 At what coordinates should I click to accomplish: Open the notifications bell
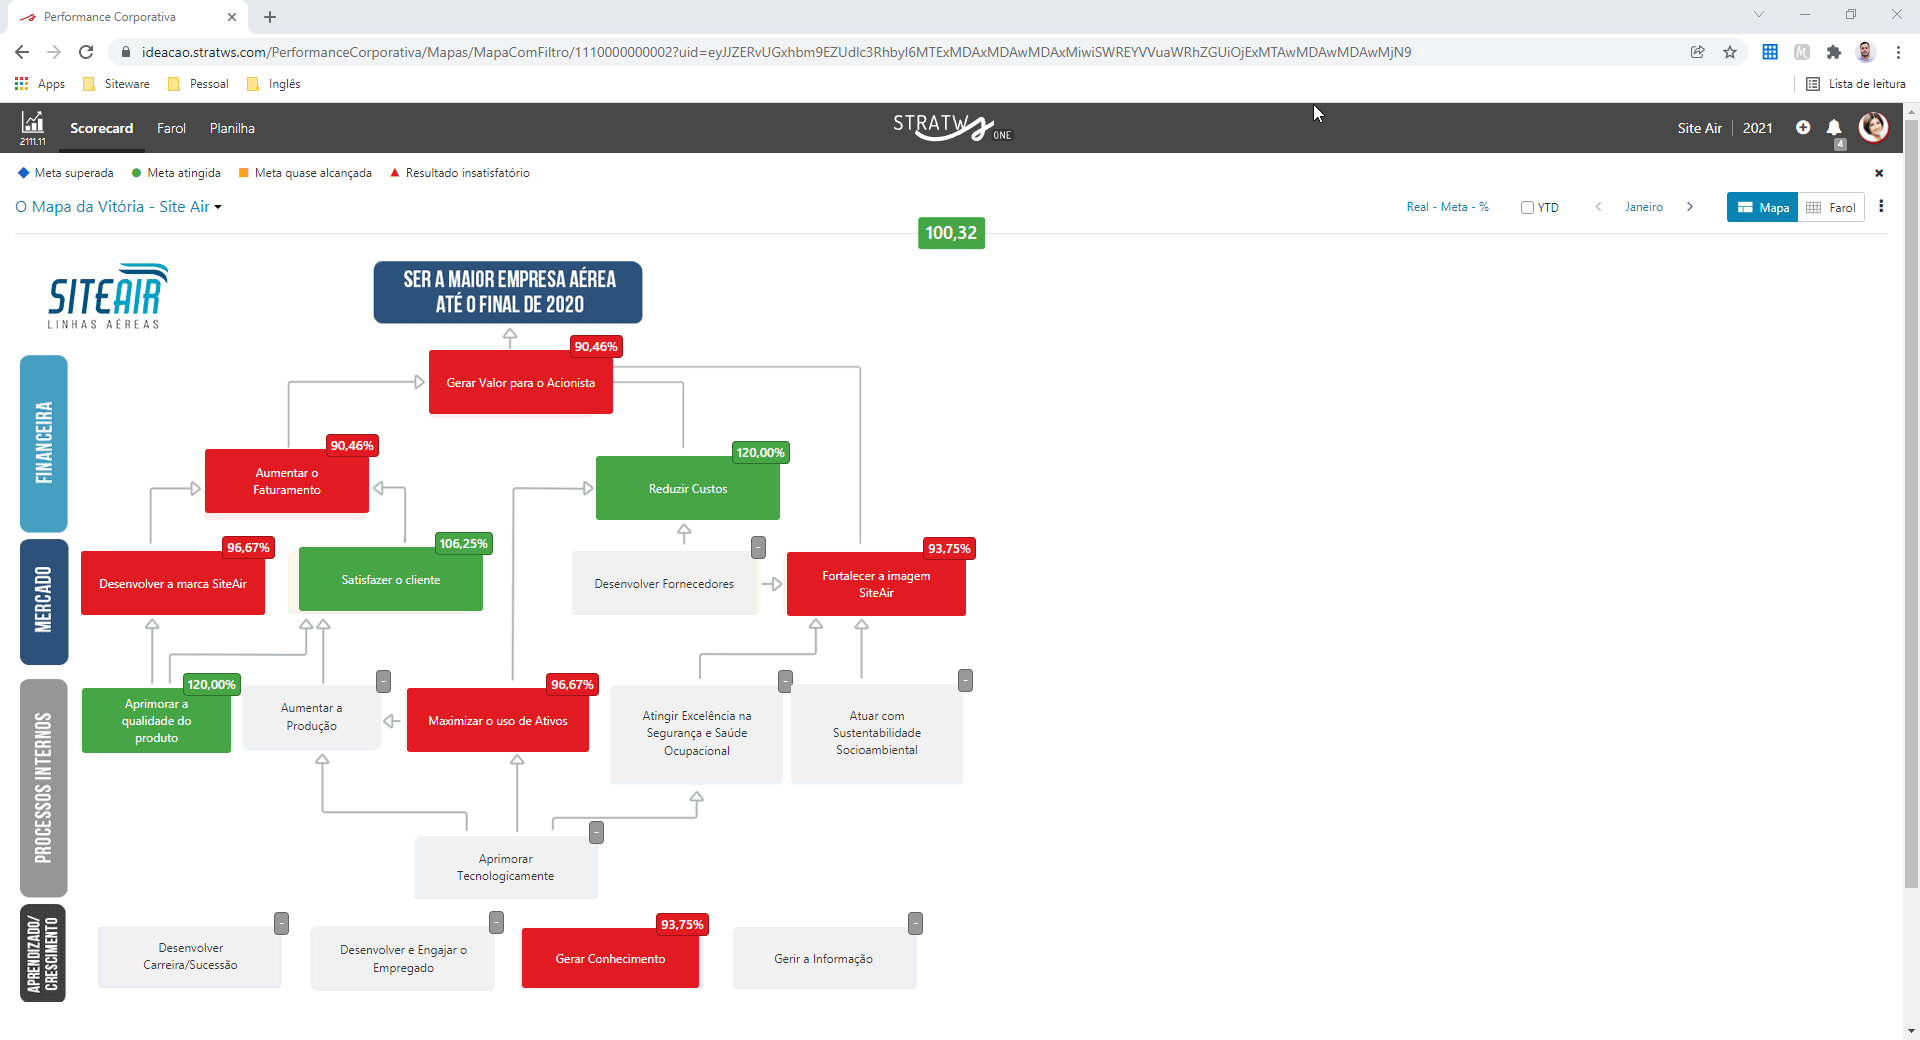click(x=1834, y=128)
